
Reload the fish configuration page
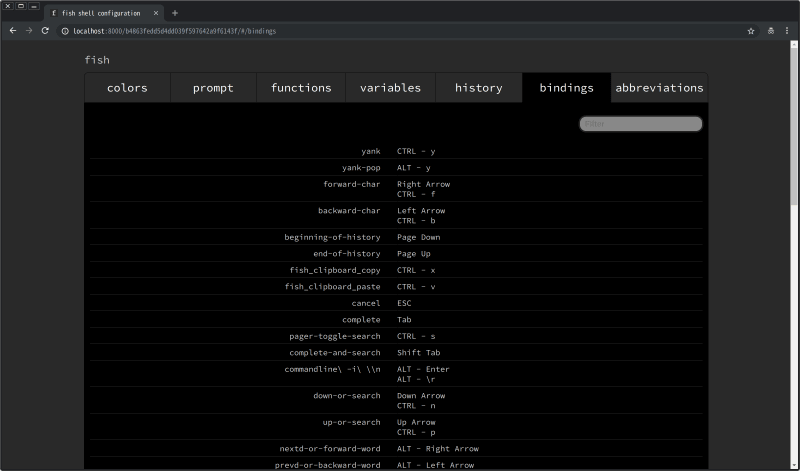pos(45,31)
